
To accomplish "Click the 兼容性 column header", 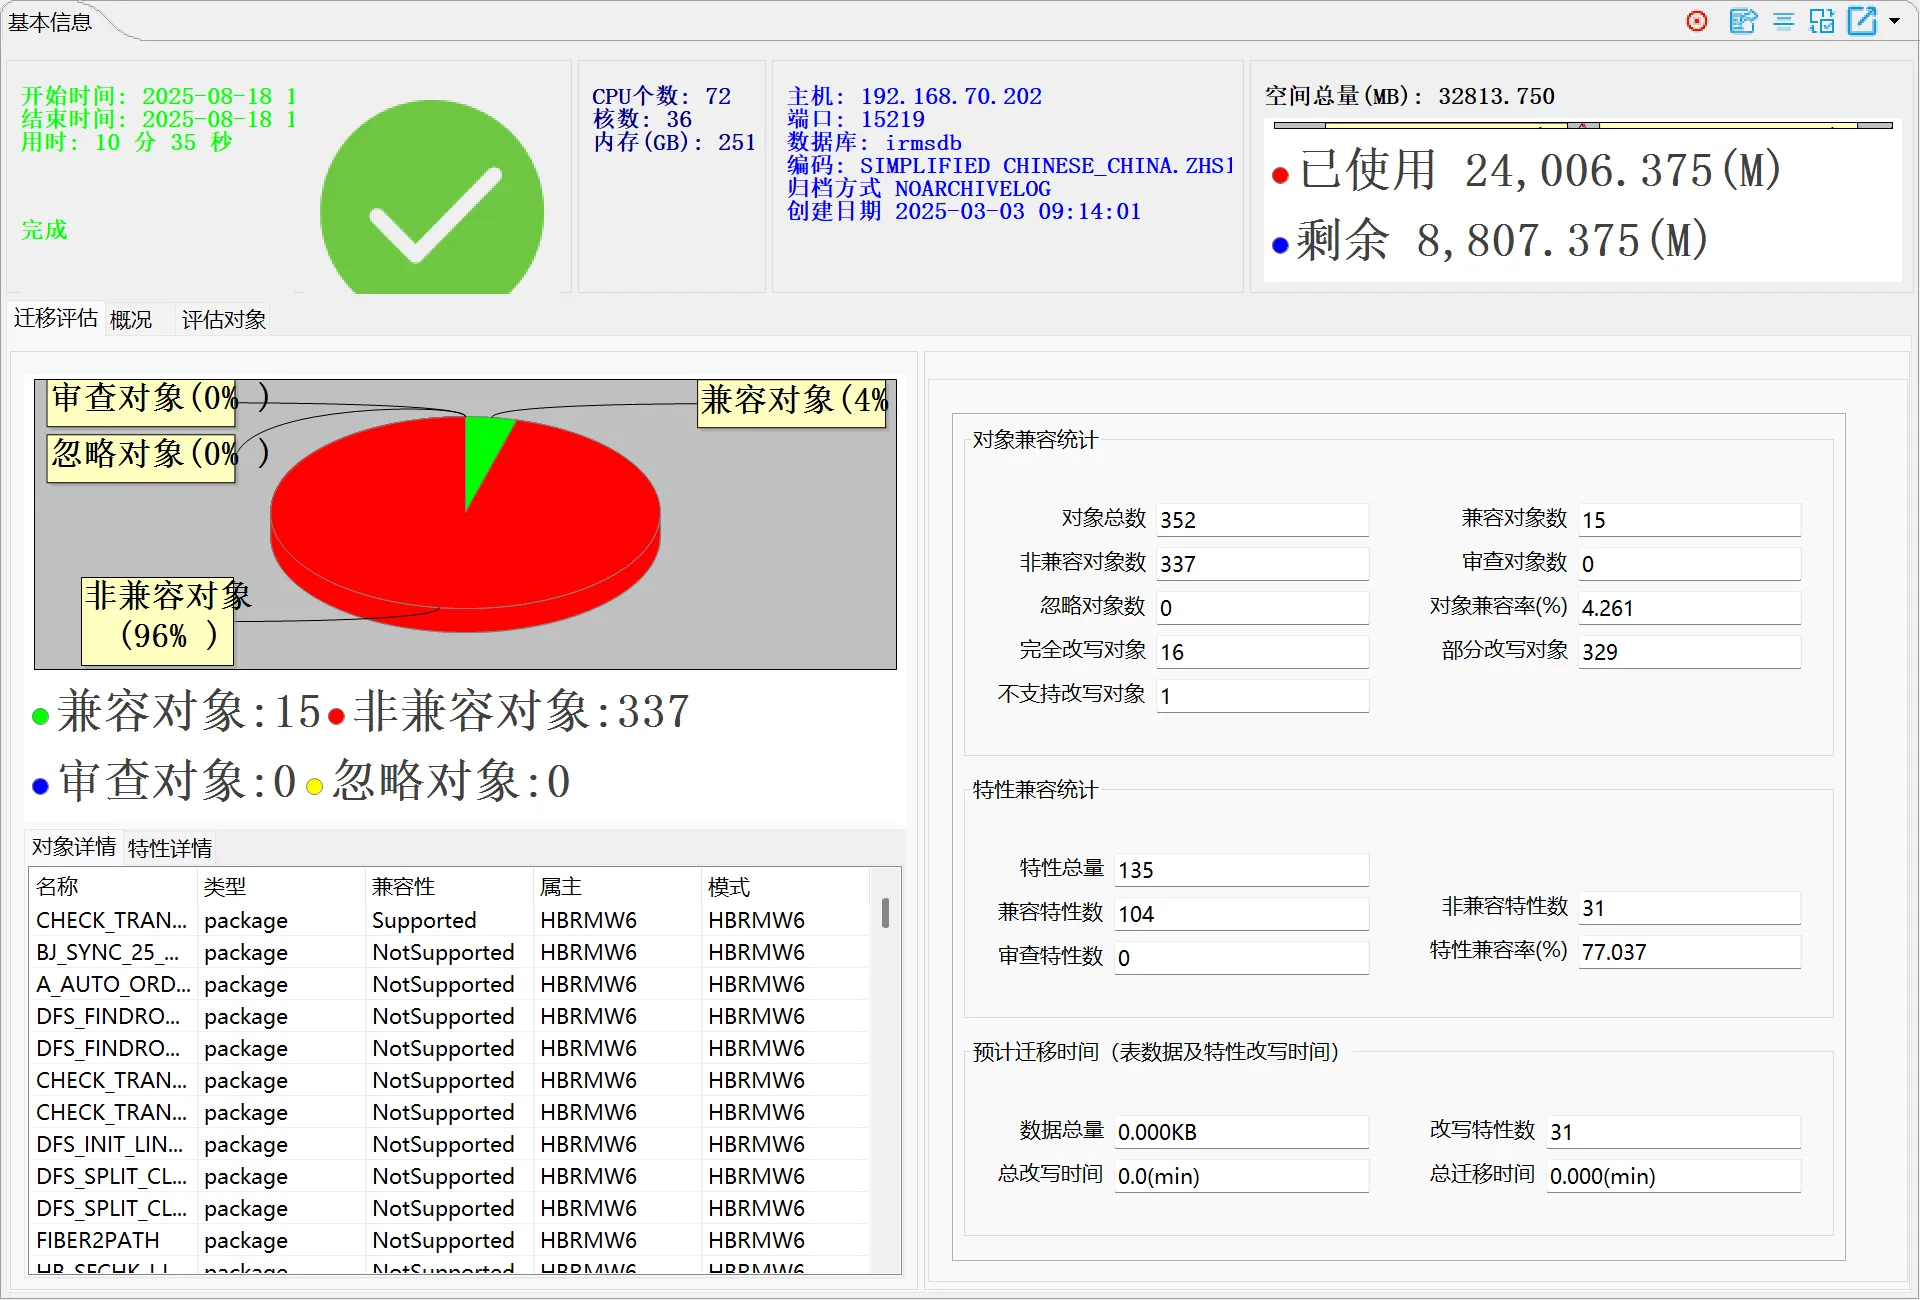I will tap(403, 886).
